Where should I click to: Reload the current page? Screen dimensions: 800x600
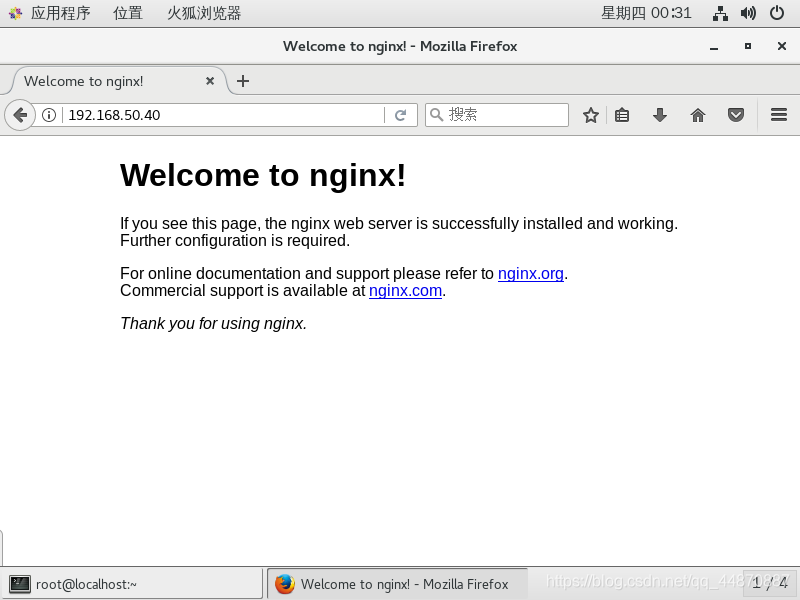pos(401,115)
